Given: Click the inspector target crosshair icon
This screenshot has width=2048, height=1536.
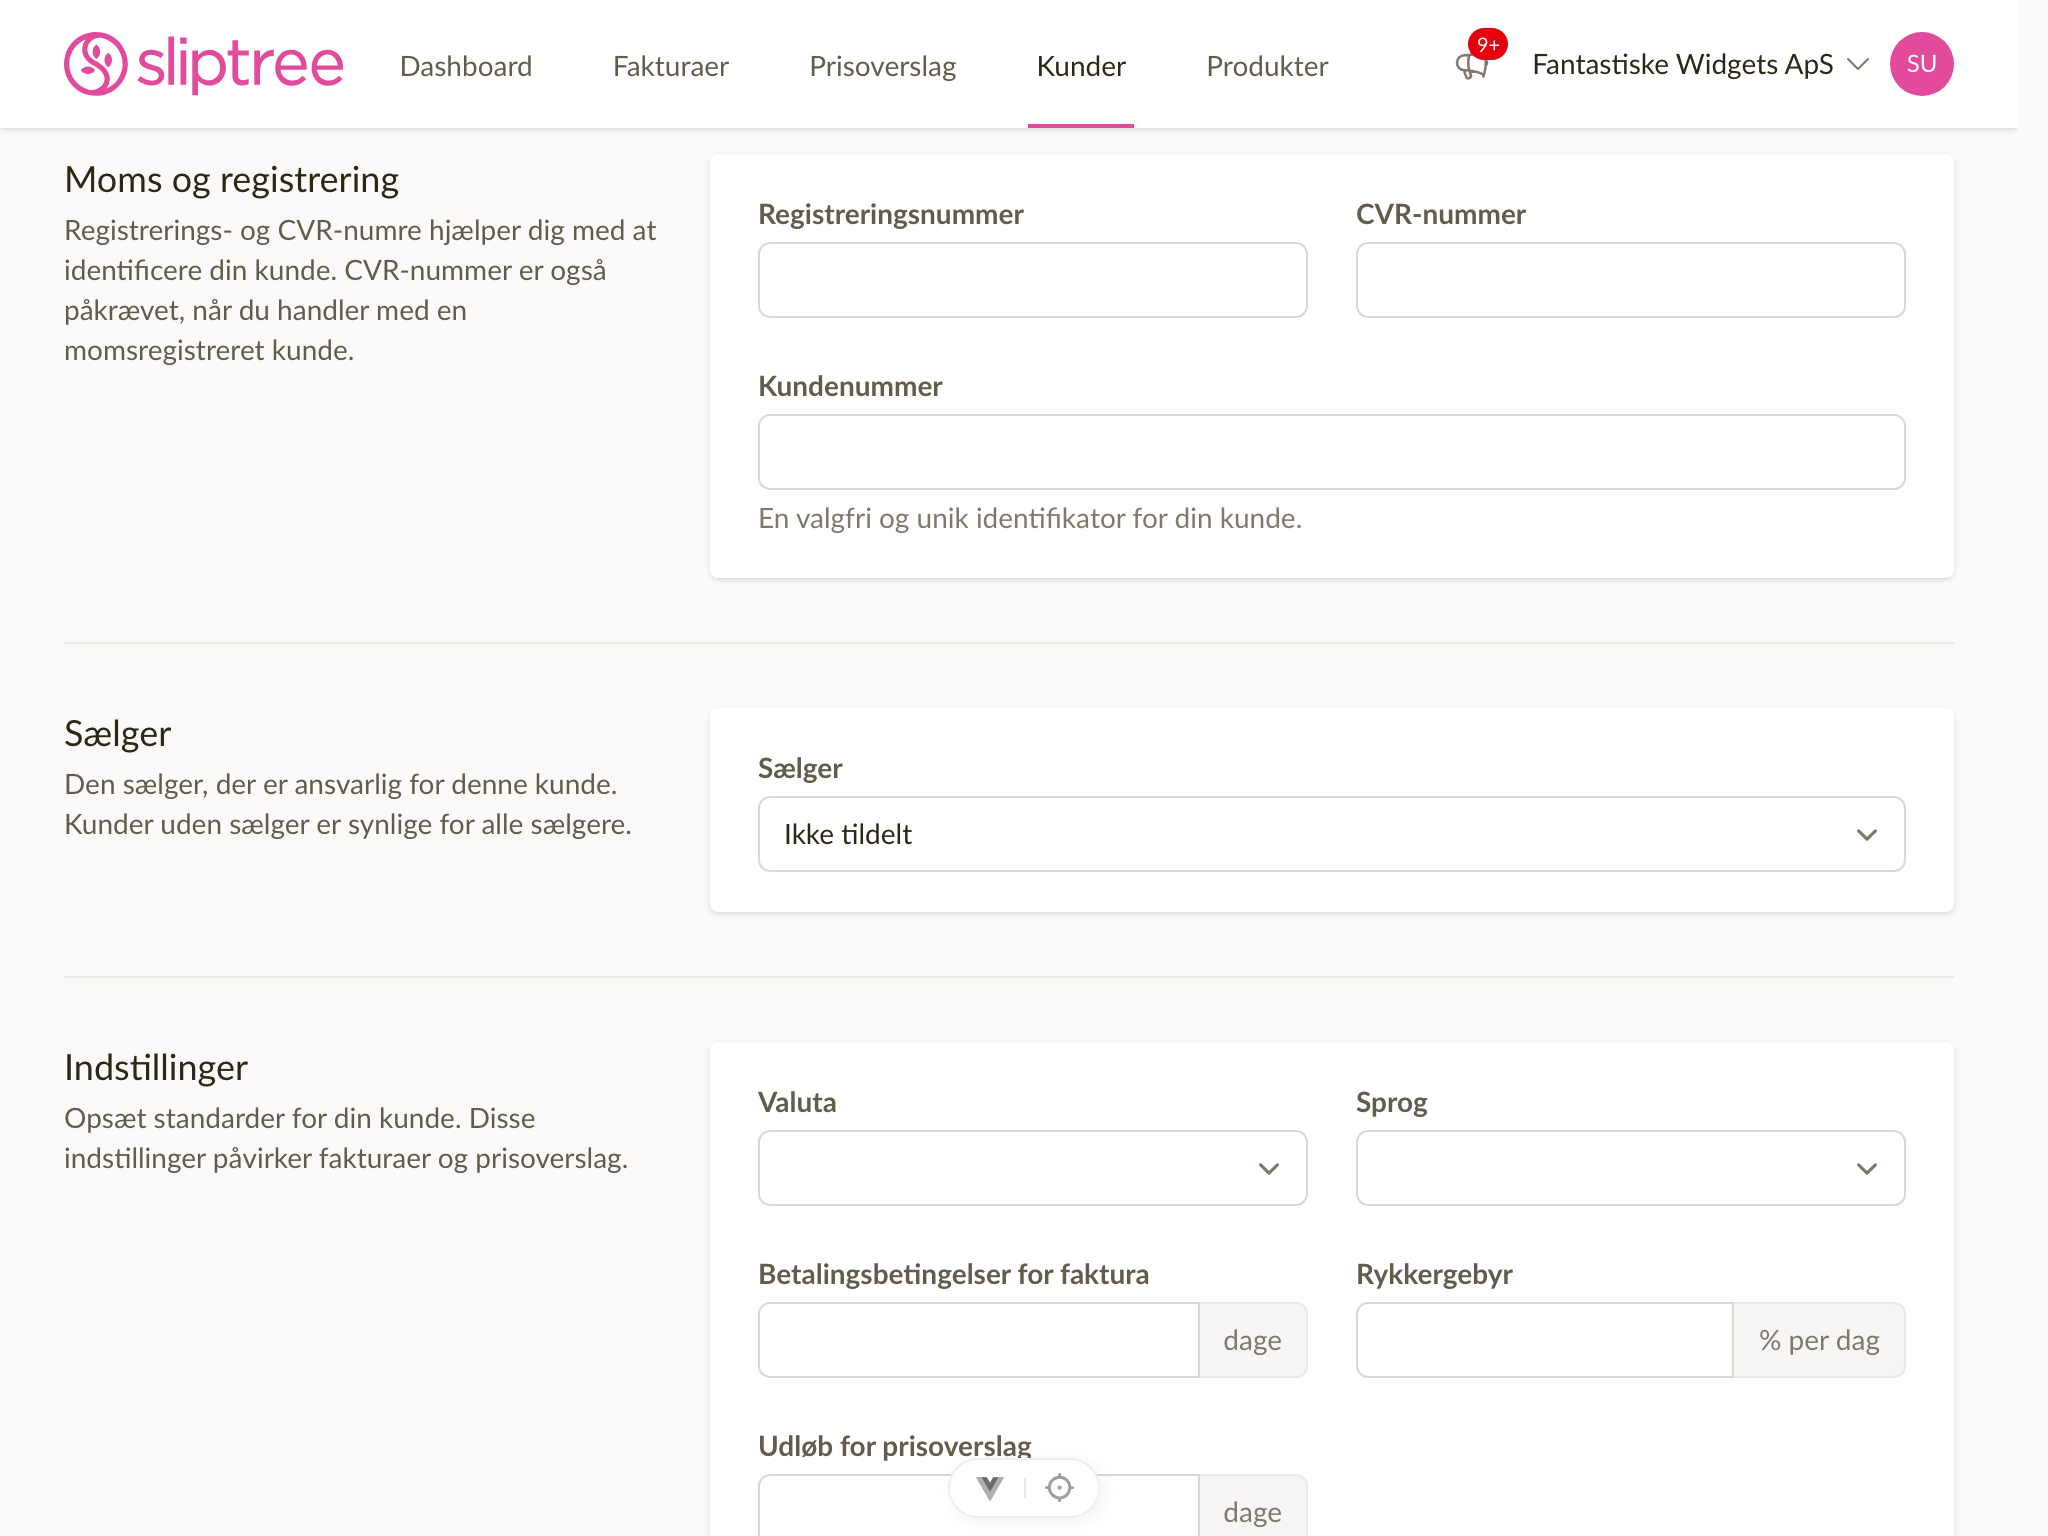Looking at the screenshot, I should (1059, 1488).
